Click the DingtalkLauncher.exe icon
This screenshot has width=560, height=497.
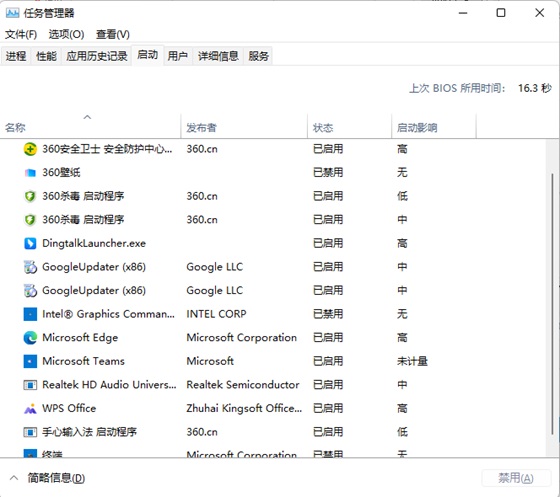click(30, 244)
